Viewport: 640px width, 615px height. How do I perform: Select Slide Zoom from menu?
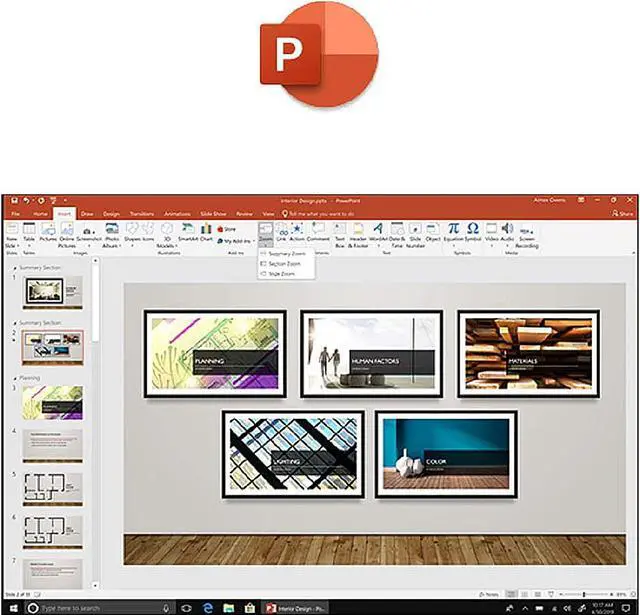pos(287,274)
